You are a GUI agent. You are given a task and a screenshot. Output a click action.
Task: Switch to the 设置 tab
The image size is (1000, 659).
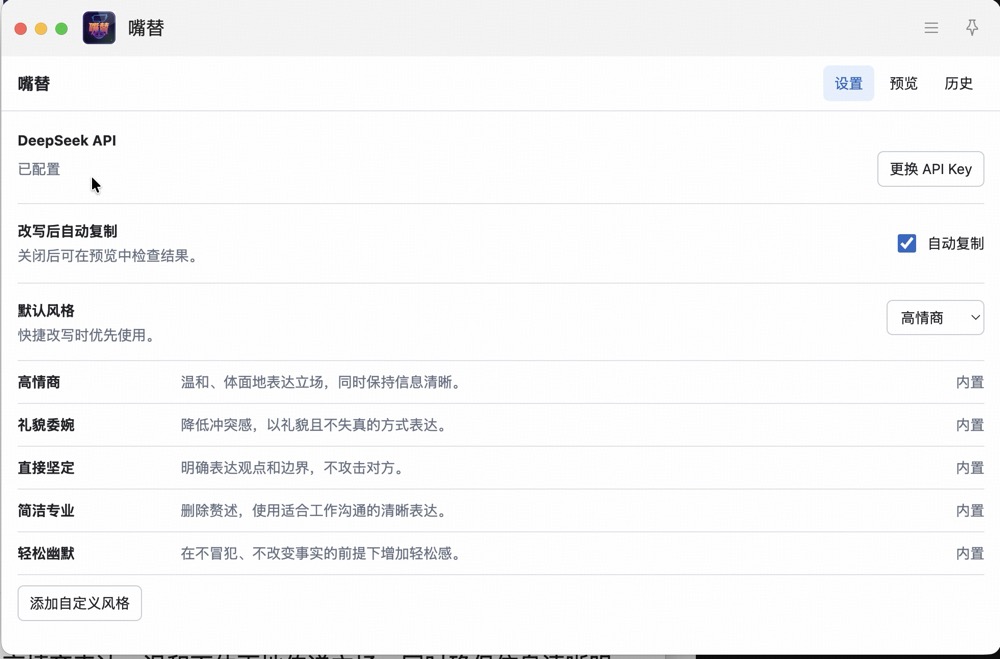tap(848, 83)
